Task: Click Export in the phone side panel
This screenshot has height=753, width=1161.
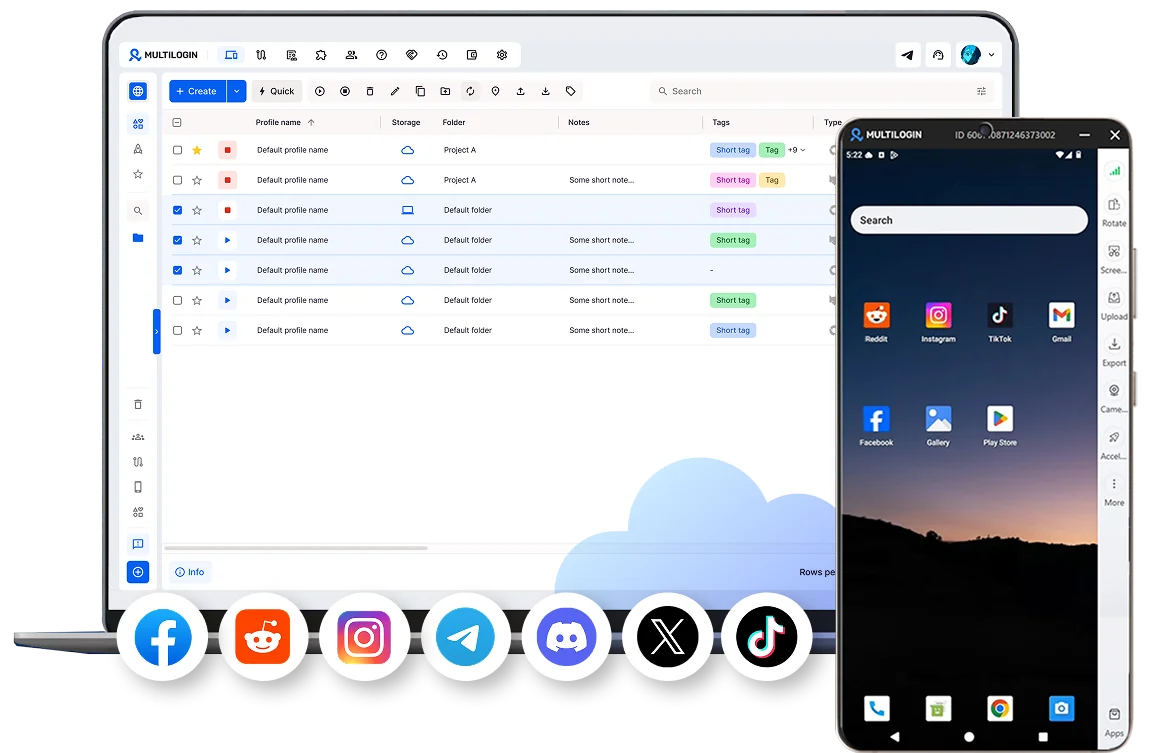Action: (x=1114, y=352)
